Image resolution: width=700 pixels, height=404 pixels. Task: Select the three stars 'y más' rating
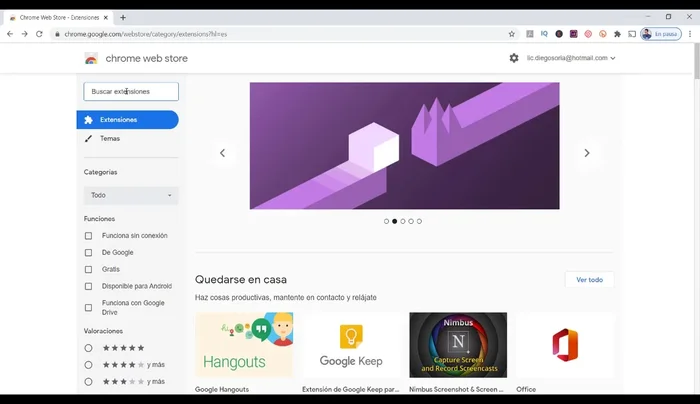tap(88, 382)
